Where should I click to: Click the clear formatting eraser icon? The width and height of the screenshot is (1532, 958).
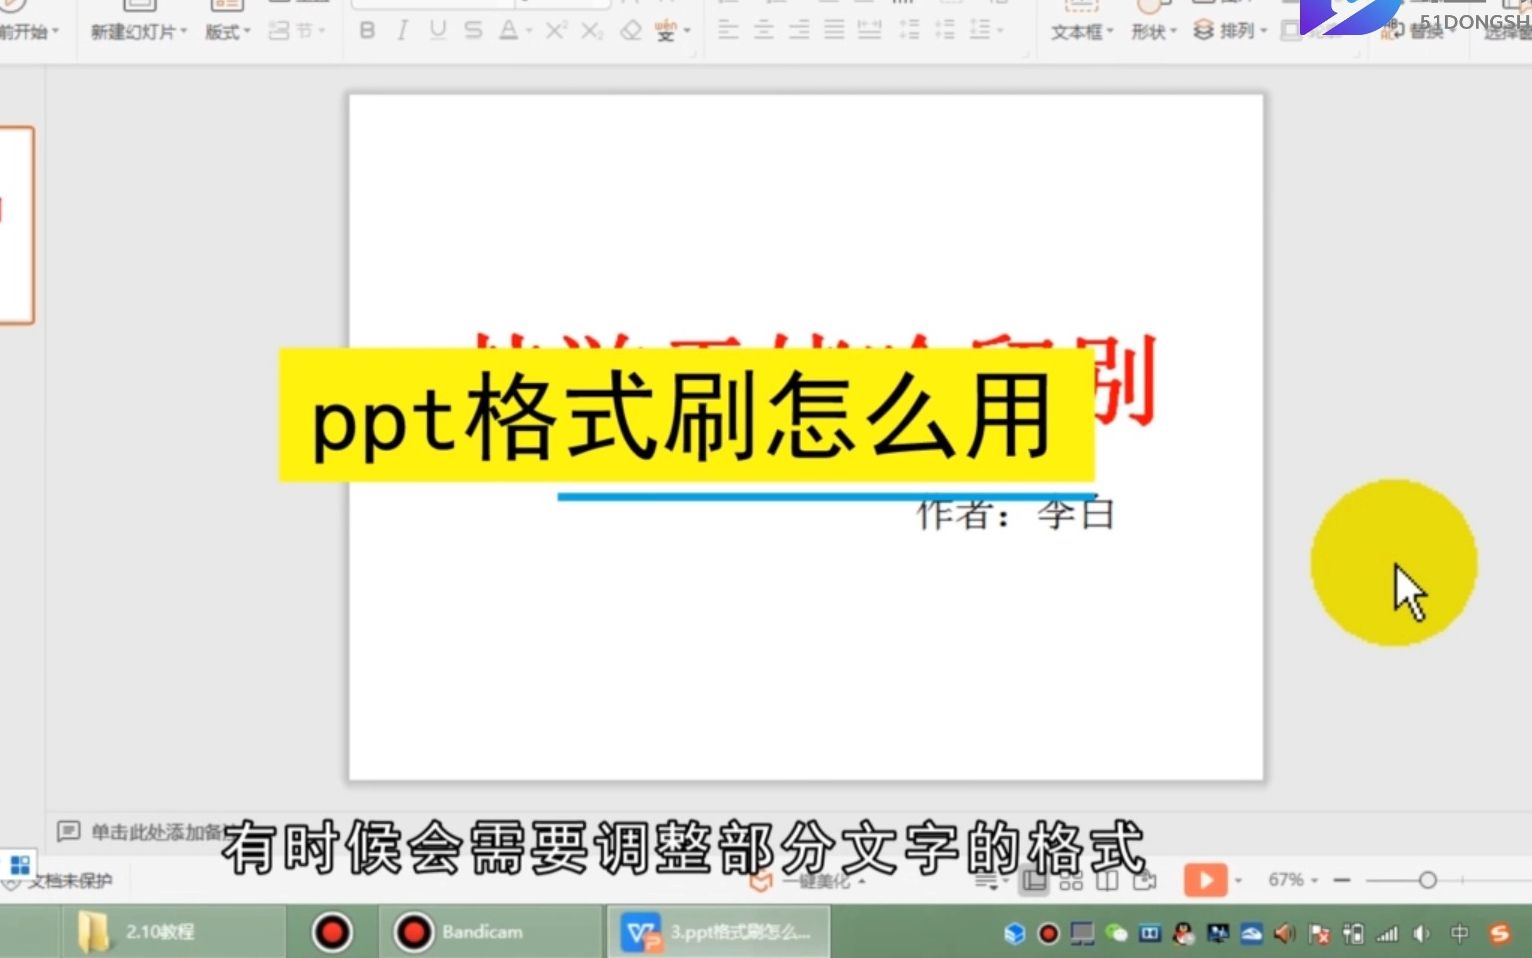coord(630,31)
